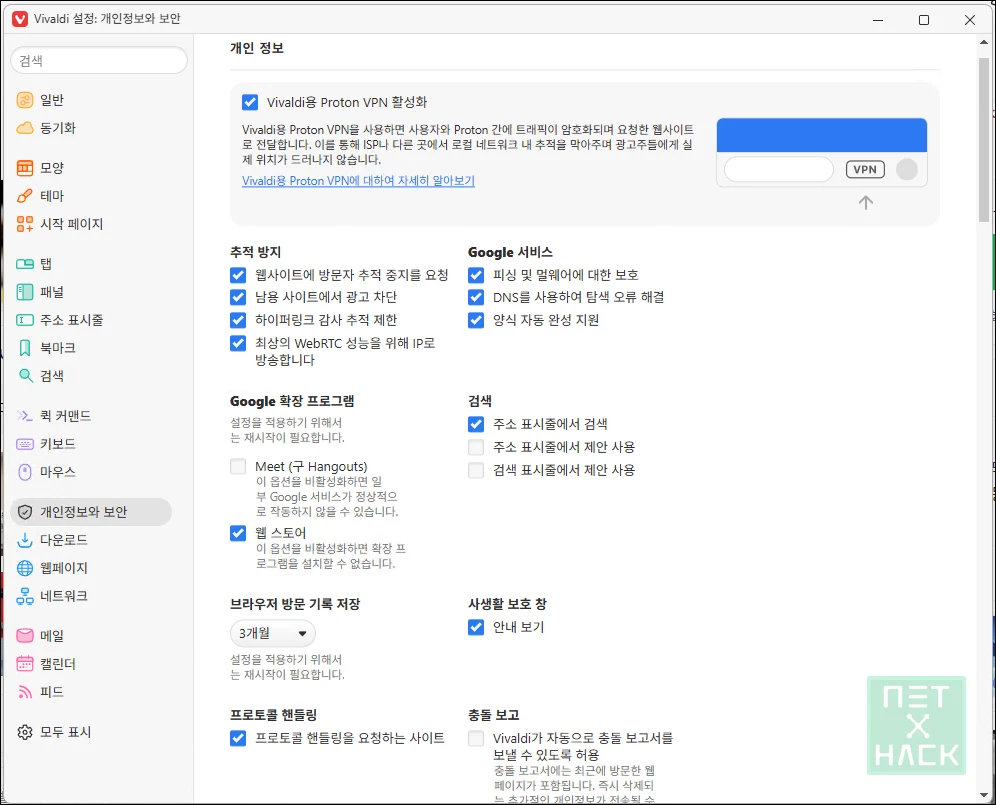Enable 검색 표시줄에서 제안 사용 checkbox
The height and width of the screenshot is (805, 996).
[x=476, y=470]
